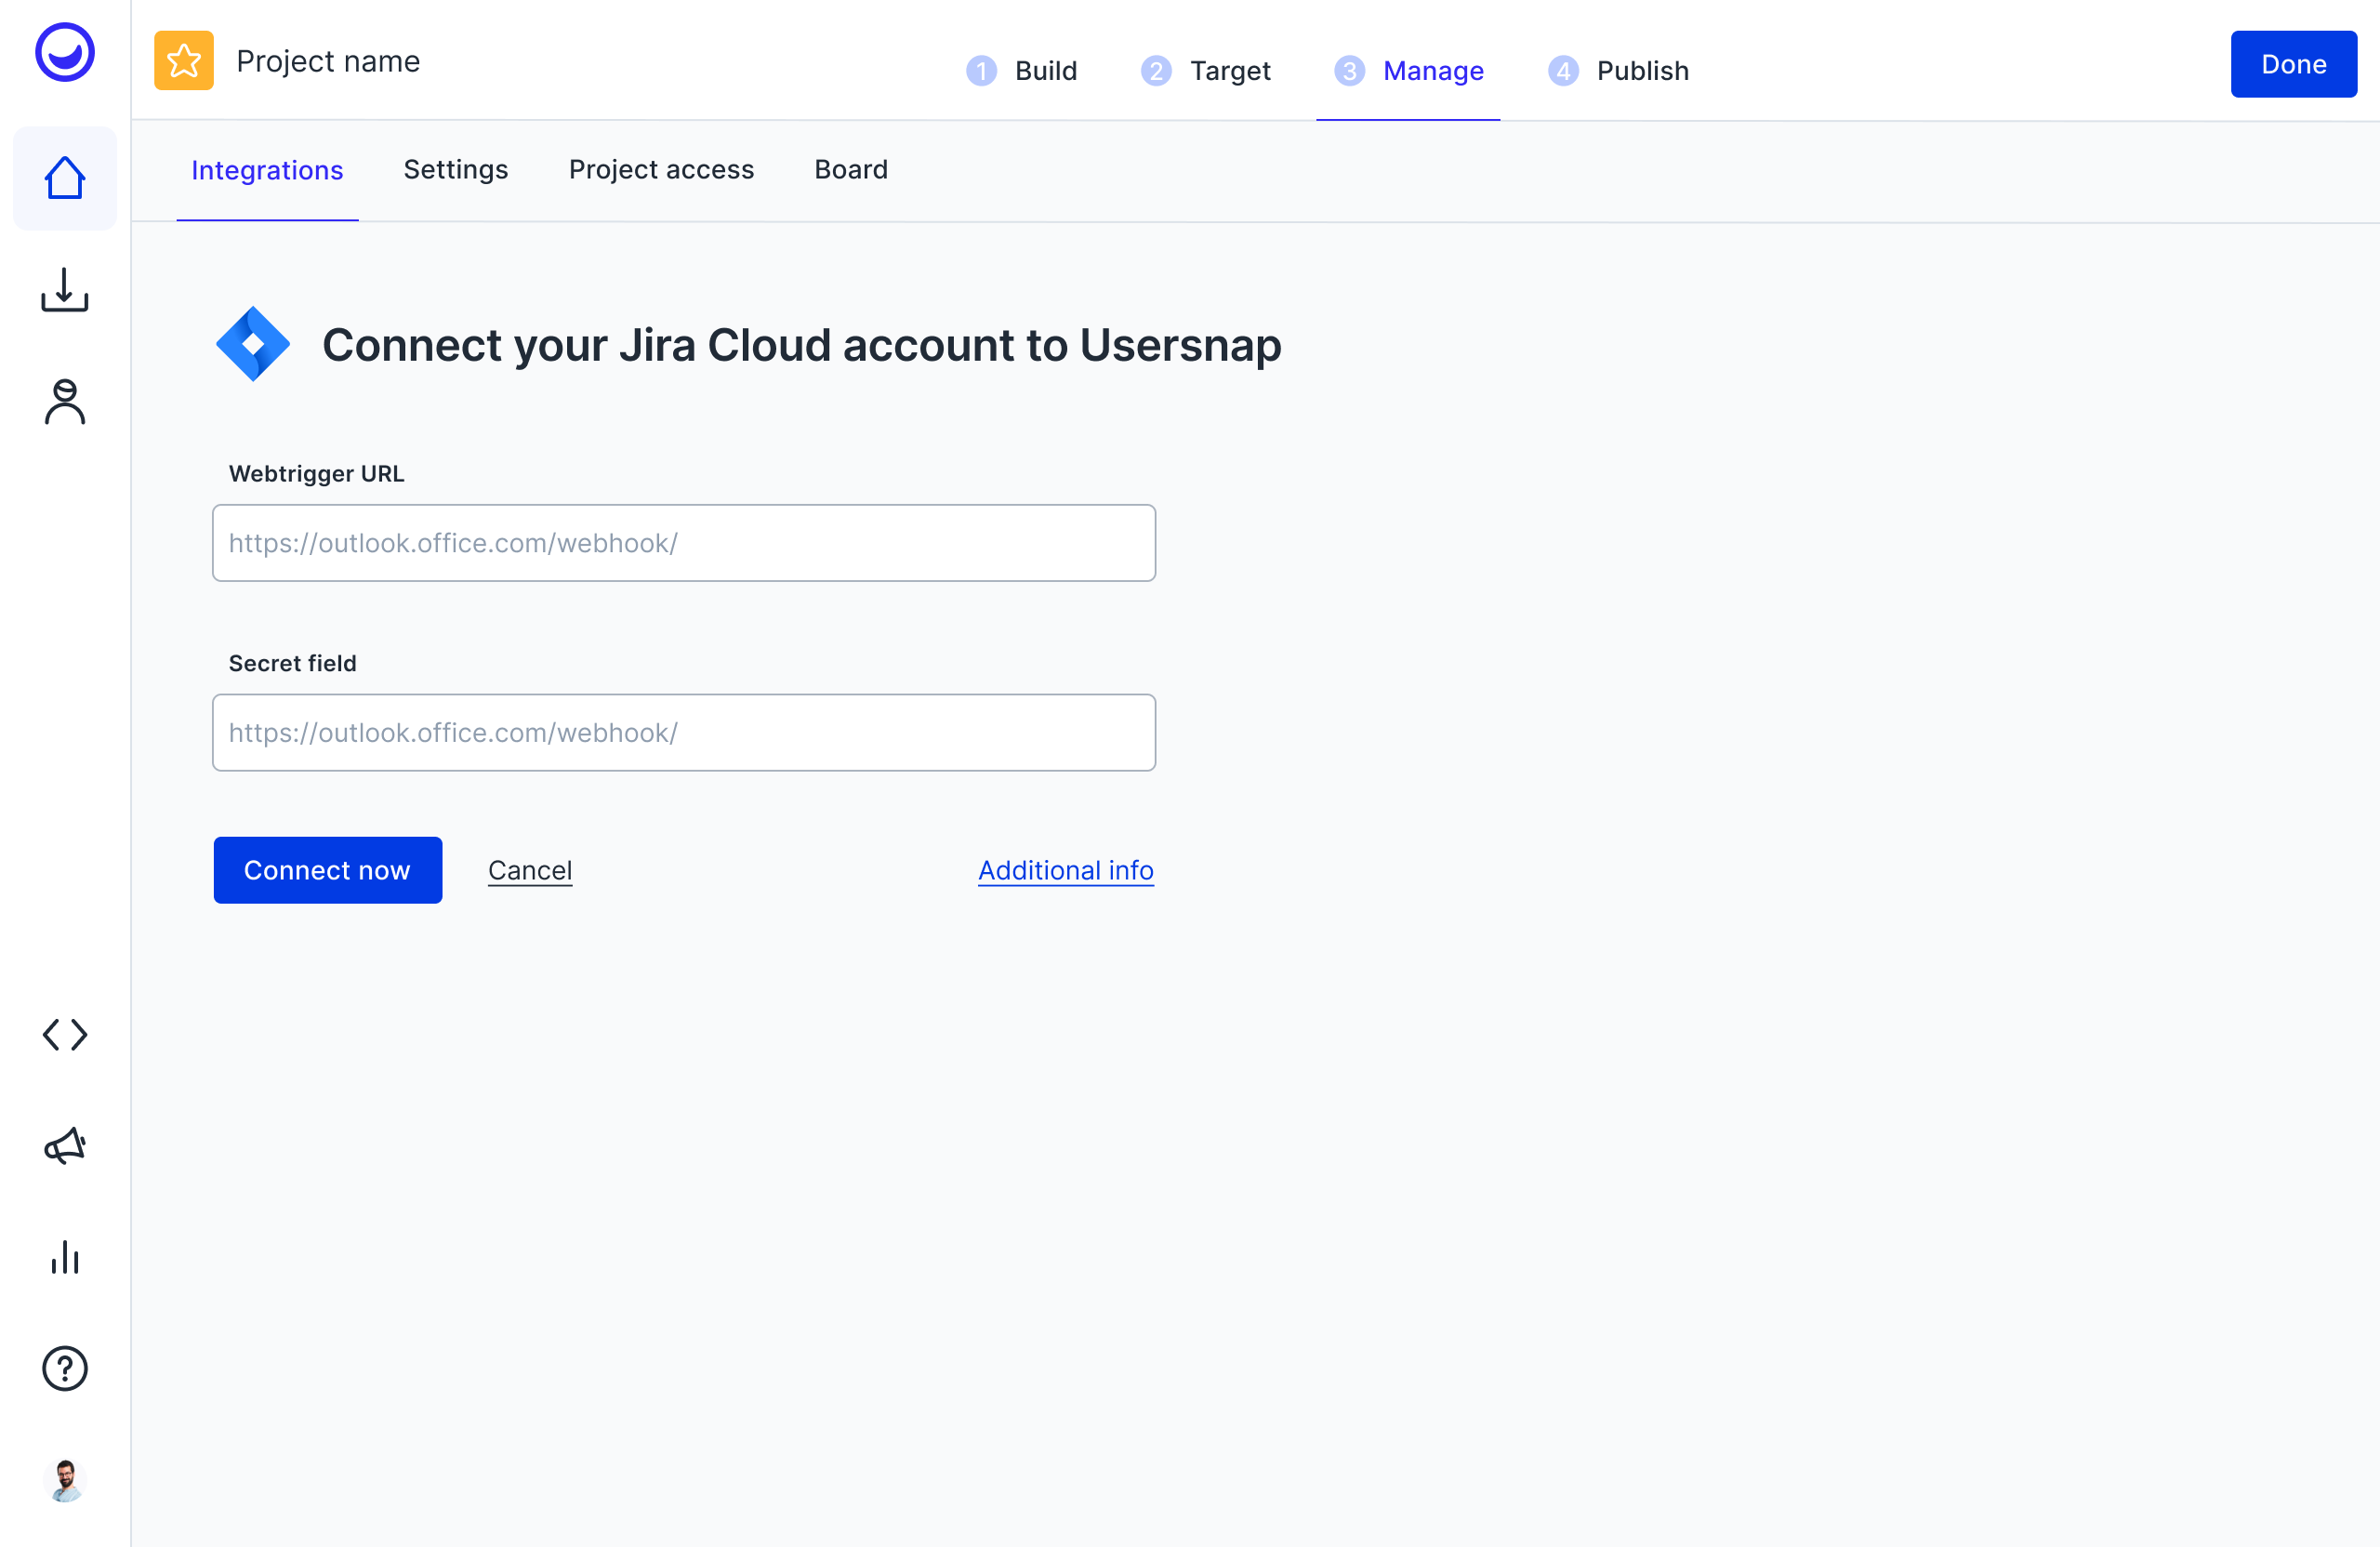Image resolution: width=2380 pixels, height=1547 pixels.
Task: Click the yellow star project icon
Action: point(184,61)
